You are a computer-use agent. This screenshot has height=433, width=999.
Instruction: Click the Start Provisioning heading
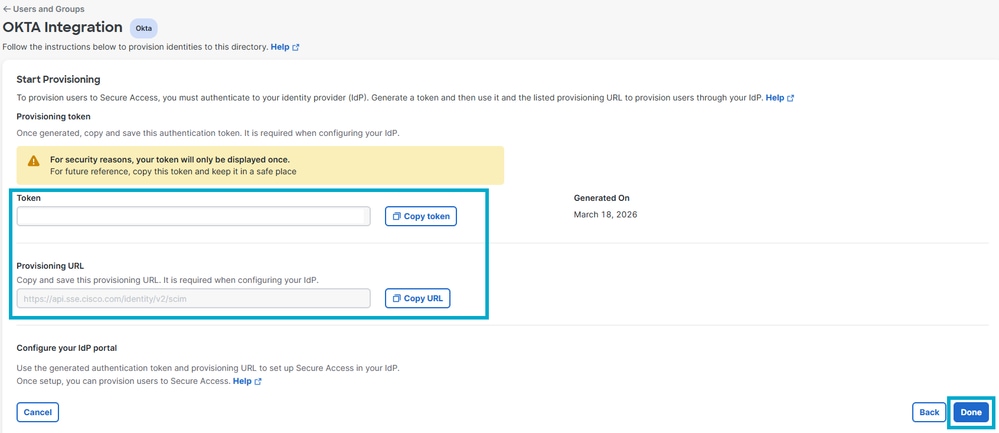click(x=58, y=80)
